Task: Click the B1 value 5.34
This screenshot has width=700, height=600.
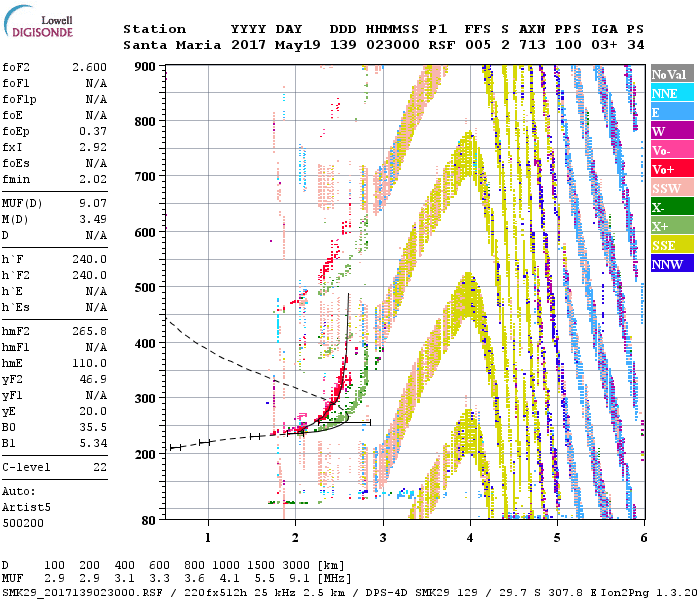Action: click(x=93, y=443)
